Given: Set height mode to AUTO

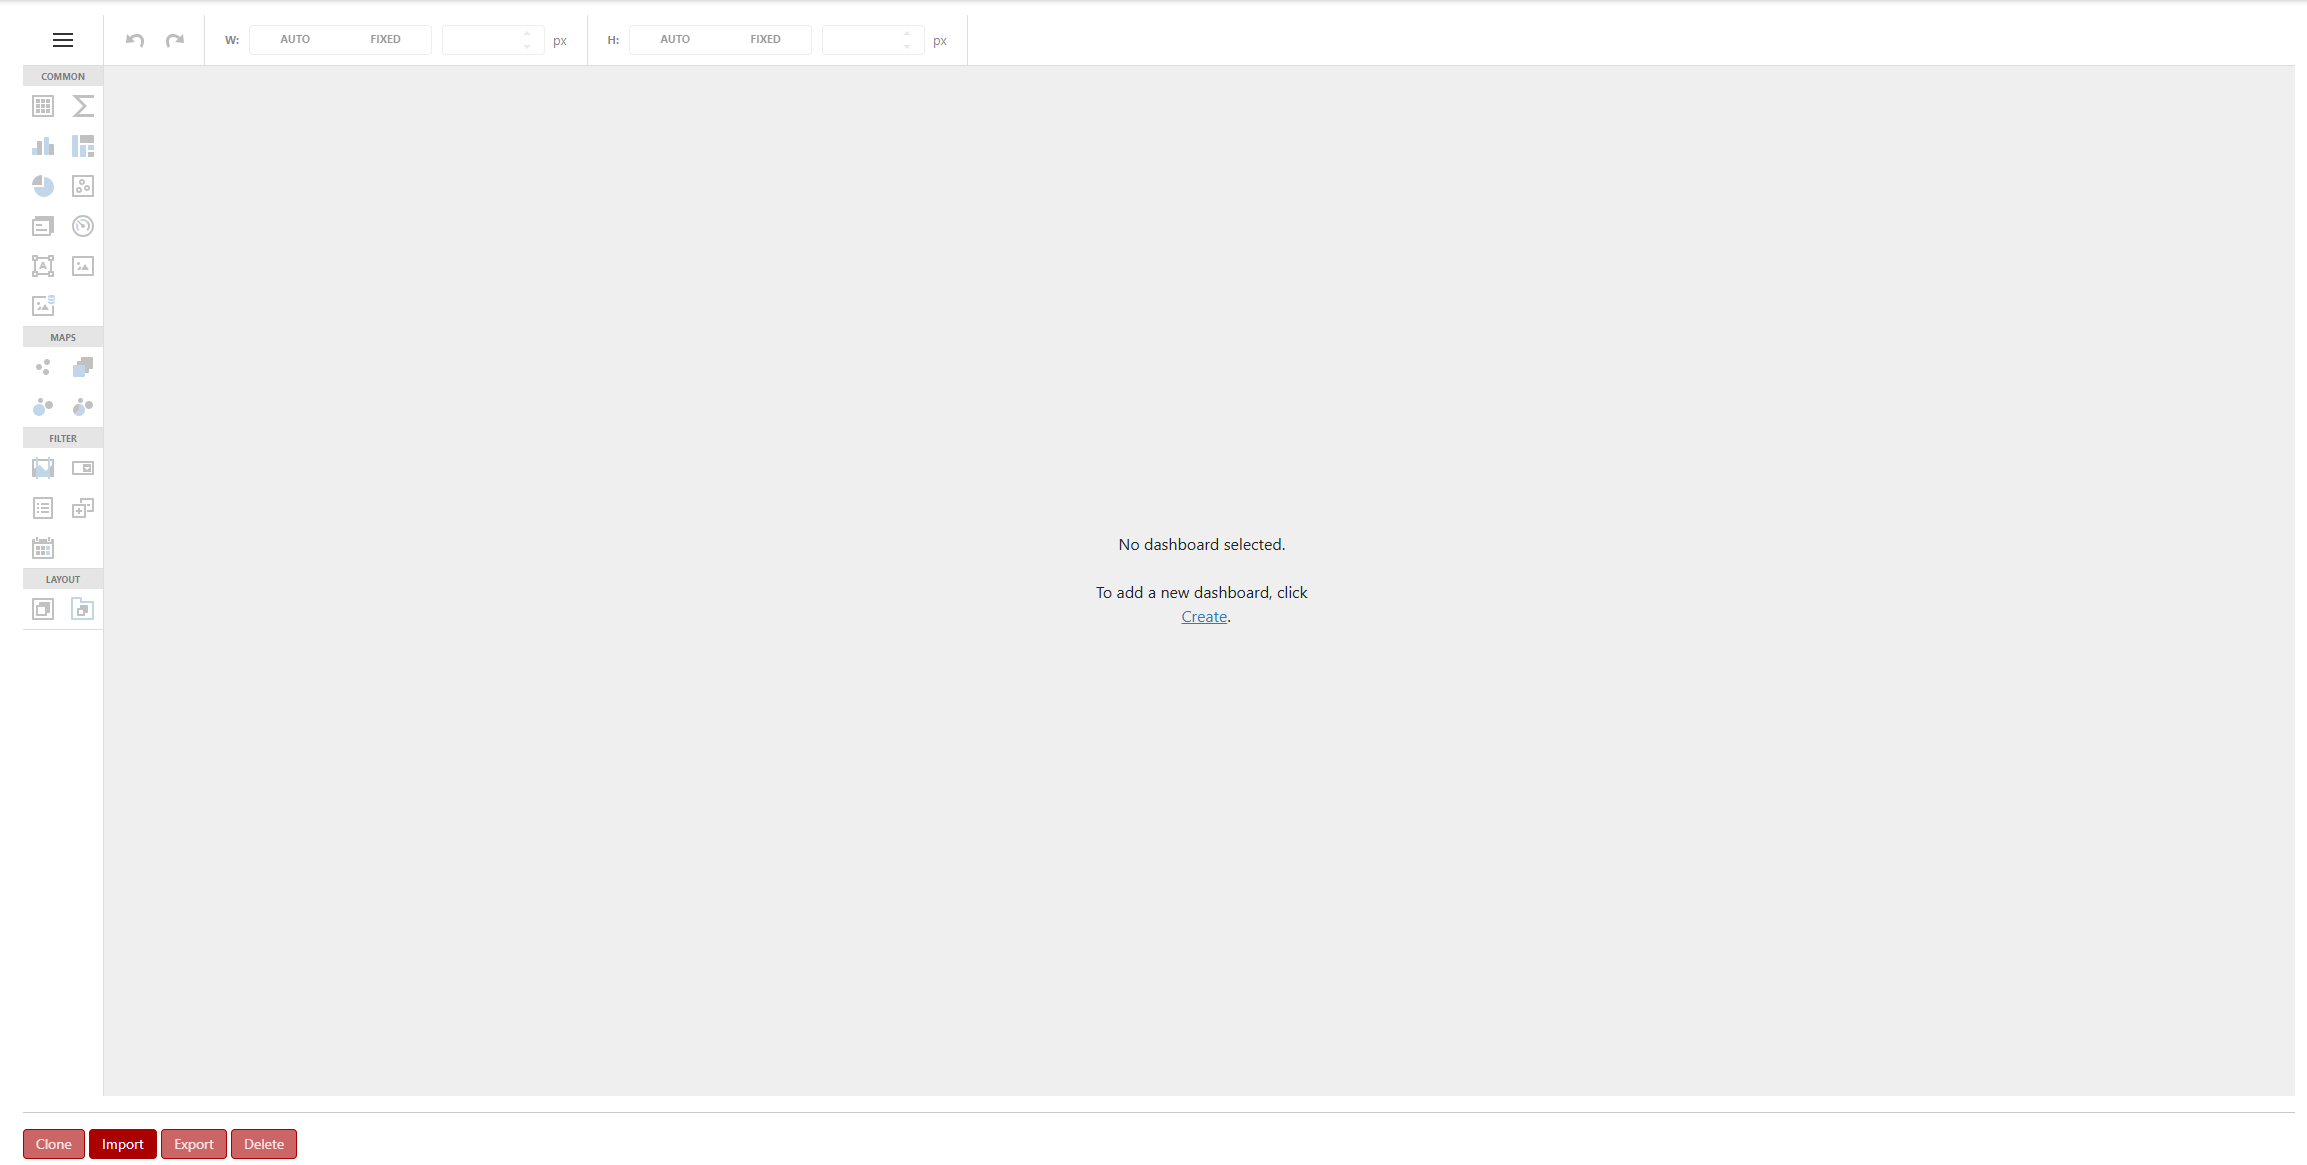Looking at the screenshot, I should pos(675,39).
